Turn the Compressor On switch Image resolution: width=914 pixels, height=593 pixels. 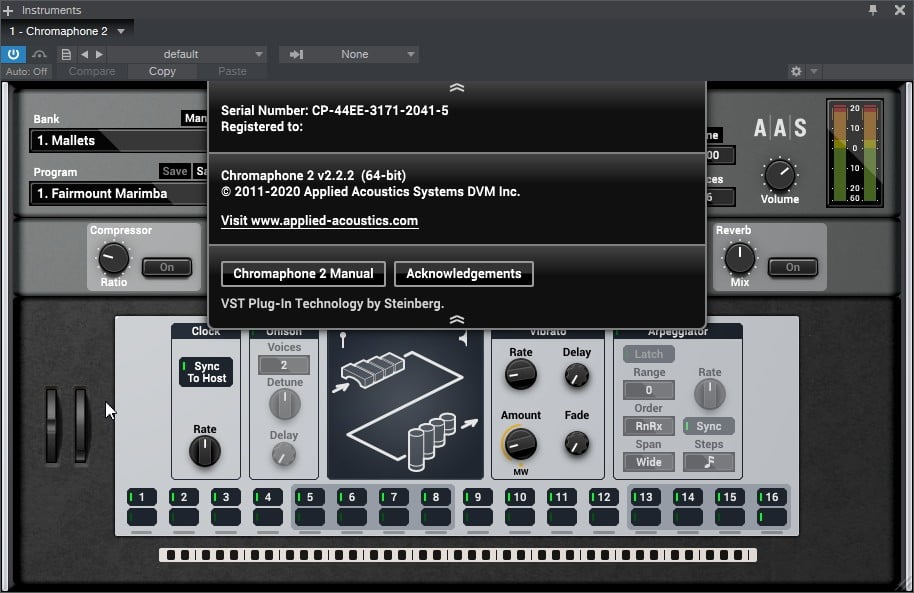167,267
